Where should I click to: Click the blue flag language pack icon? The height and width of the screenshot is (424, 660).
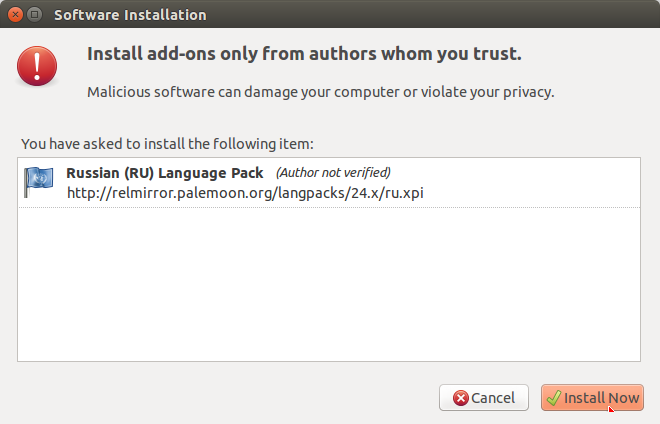point(38,182)
